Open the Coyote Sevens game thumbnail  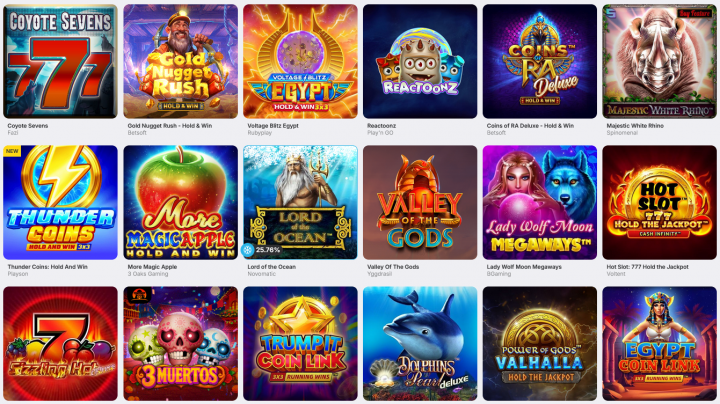[x=60, y=62]
